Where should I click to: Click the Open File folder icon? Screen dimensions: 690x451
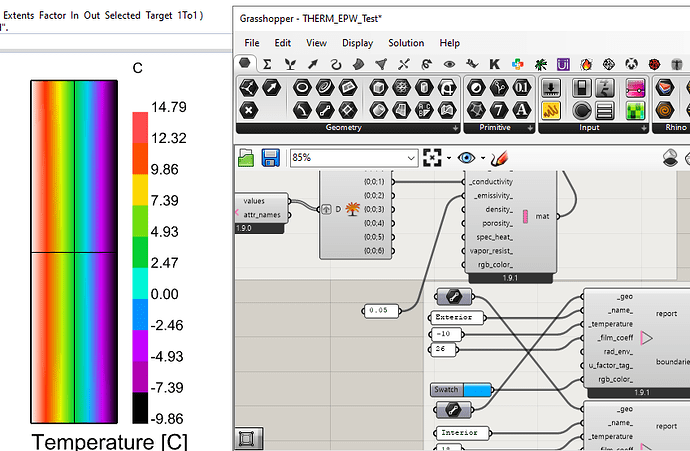point(247,158)
